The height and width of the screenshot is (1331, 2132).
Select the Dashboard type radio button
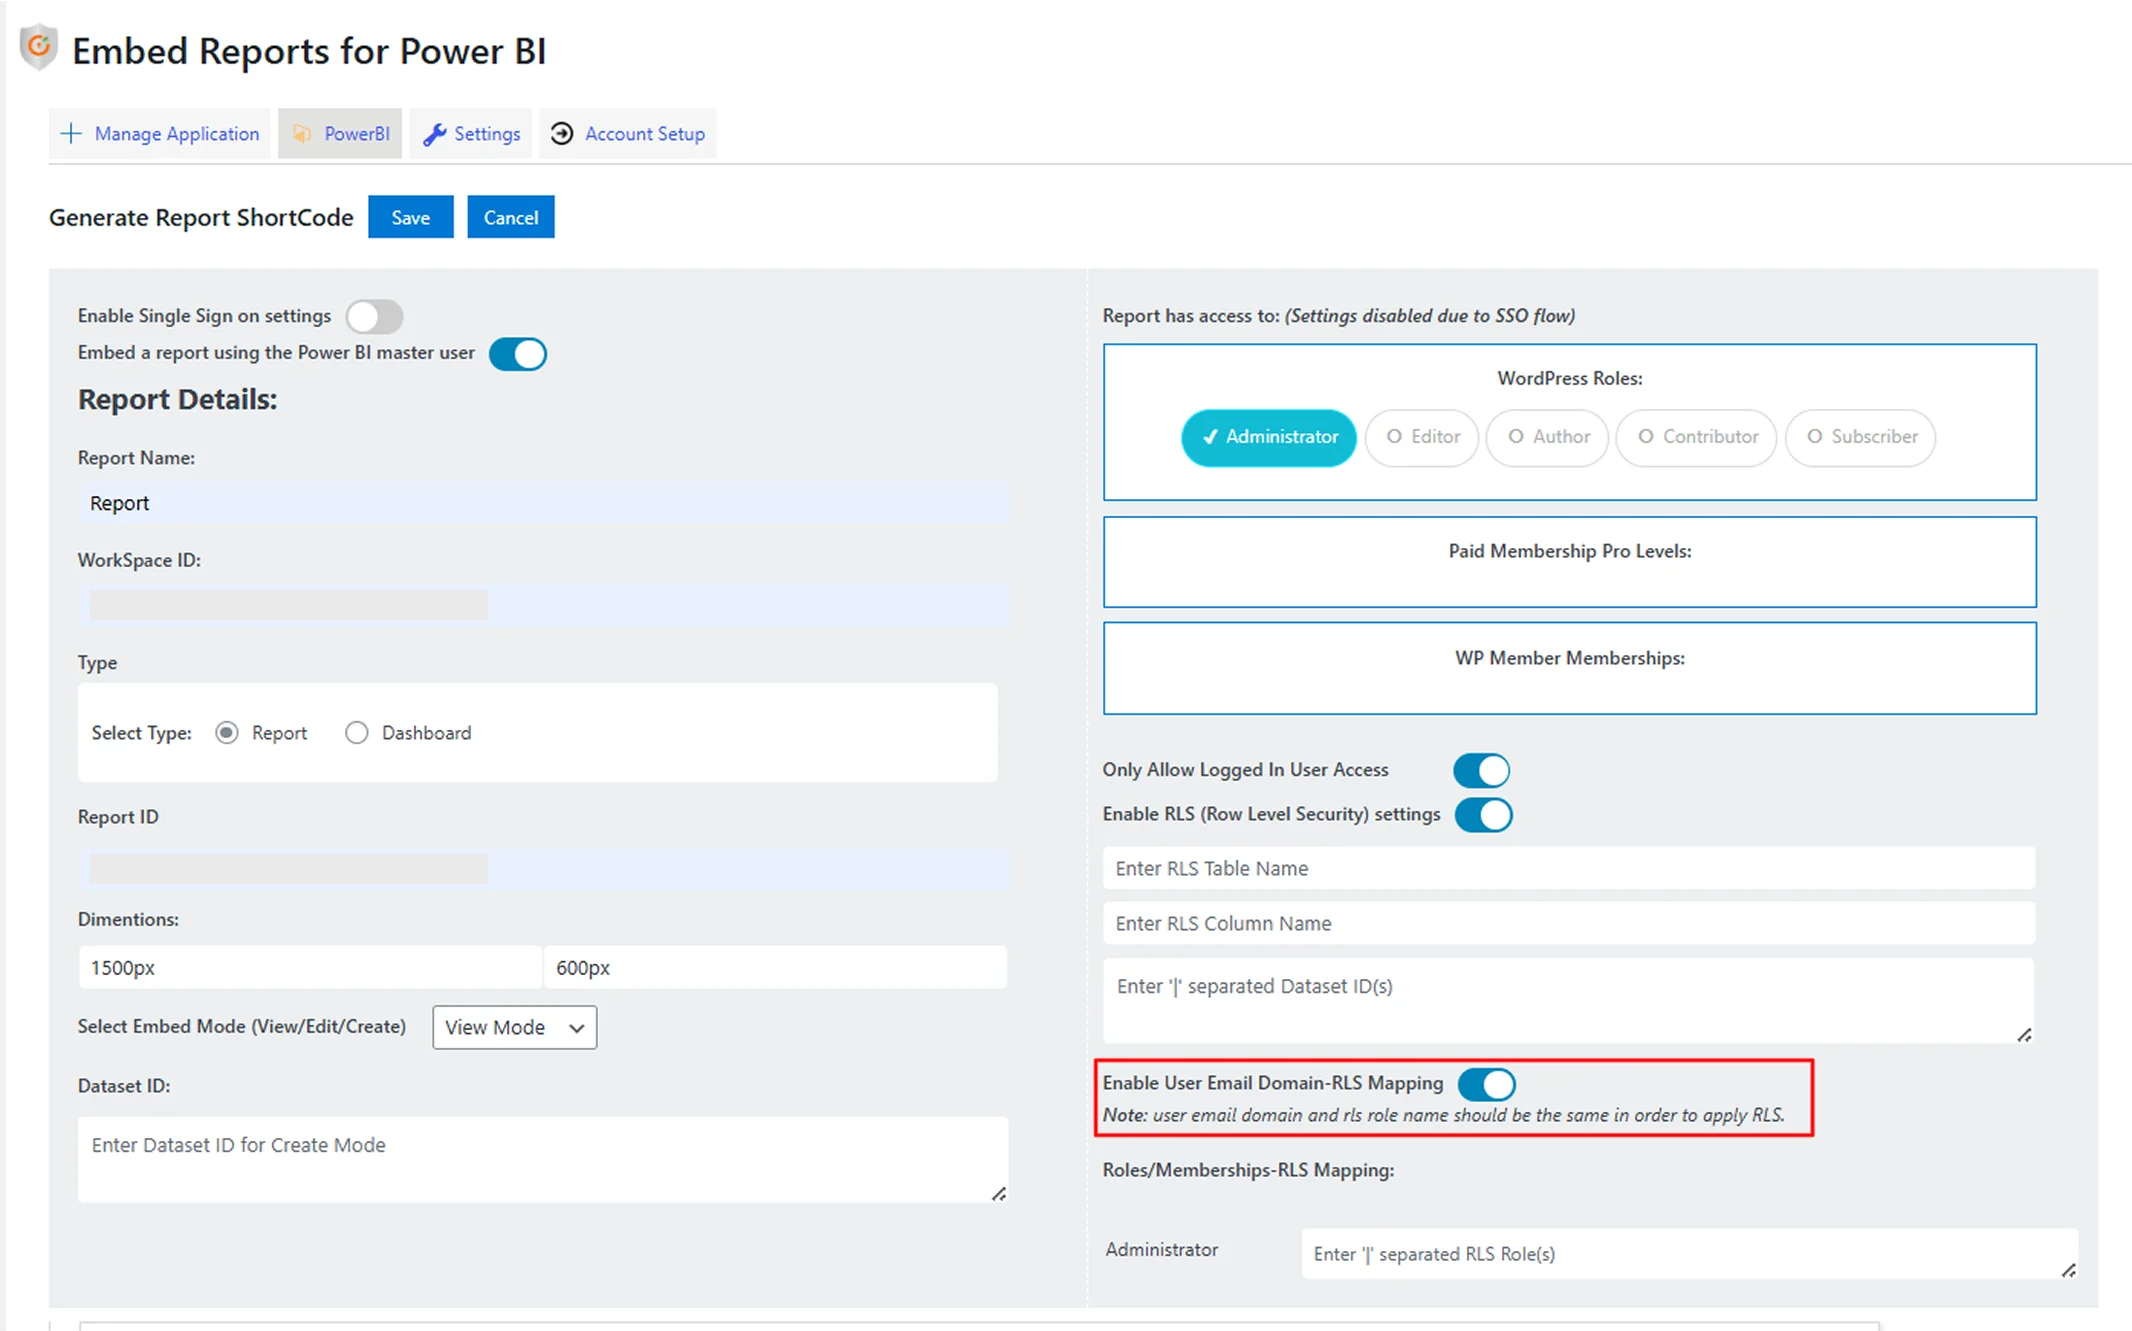coord(356,733)
